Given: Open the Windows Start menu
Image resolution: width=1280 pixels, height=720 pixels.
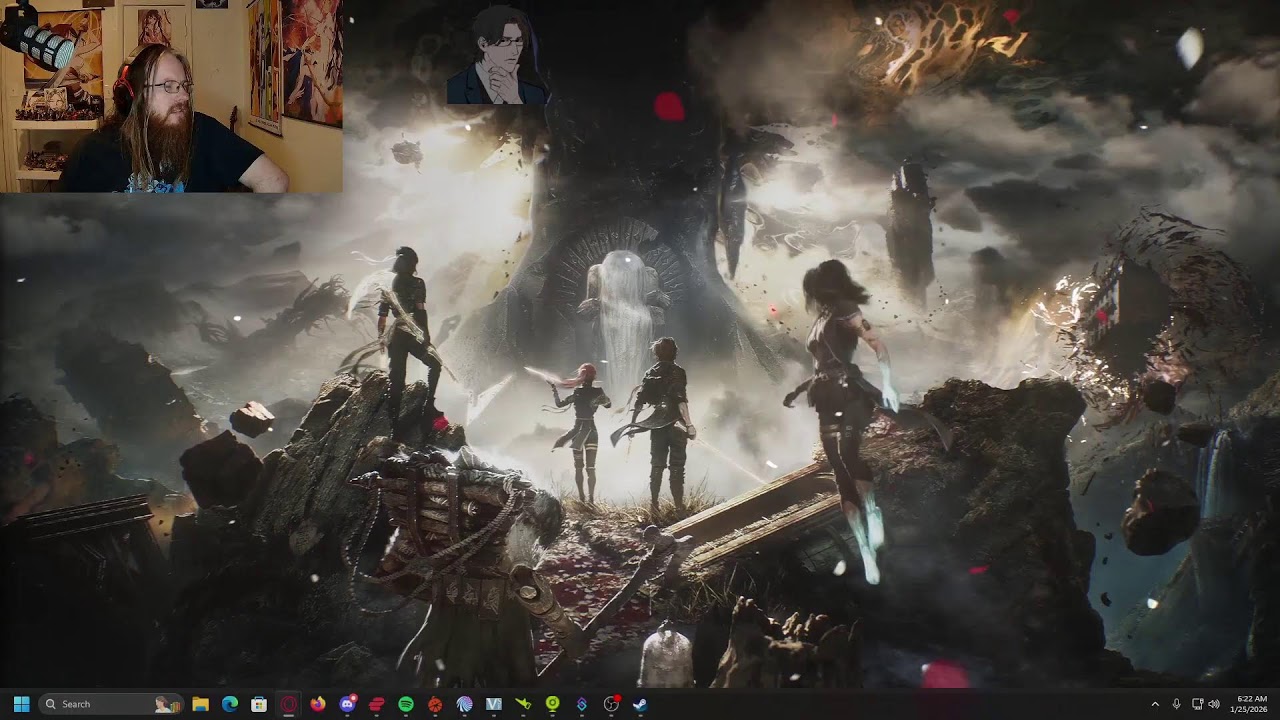Looking at the screenshot, I should coord(22,704).
